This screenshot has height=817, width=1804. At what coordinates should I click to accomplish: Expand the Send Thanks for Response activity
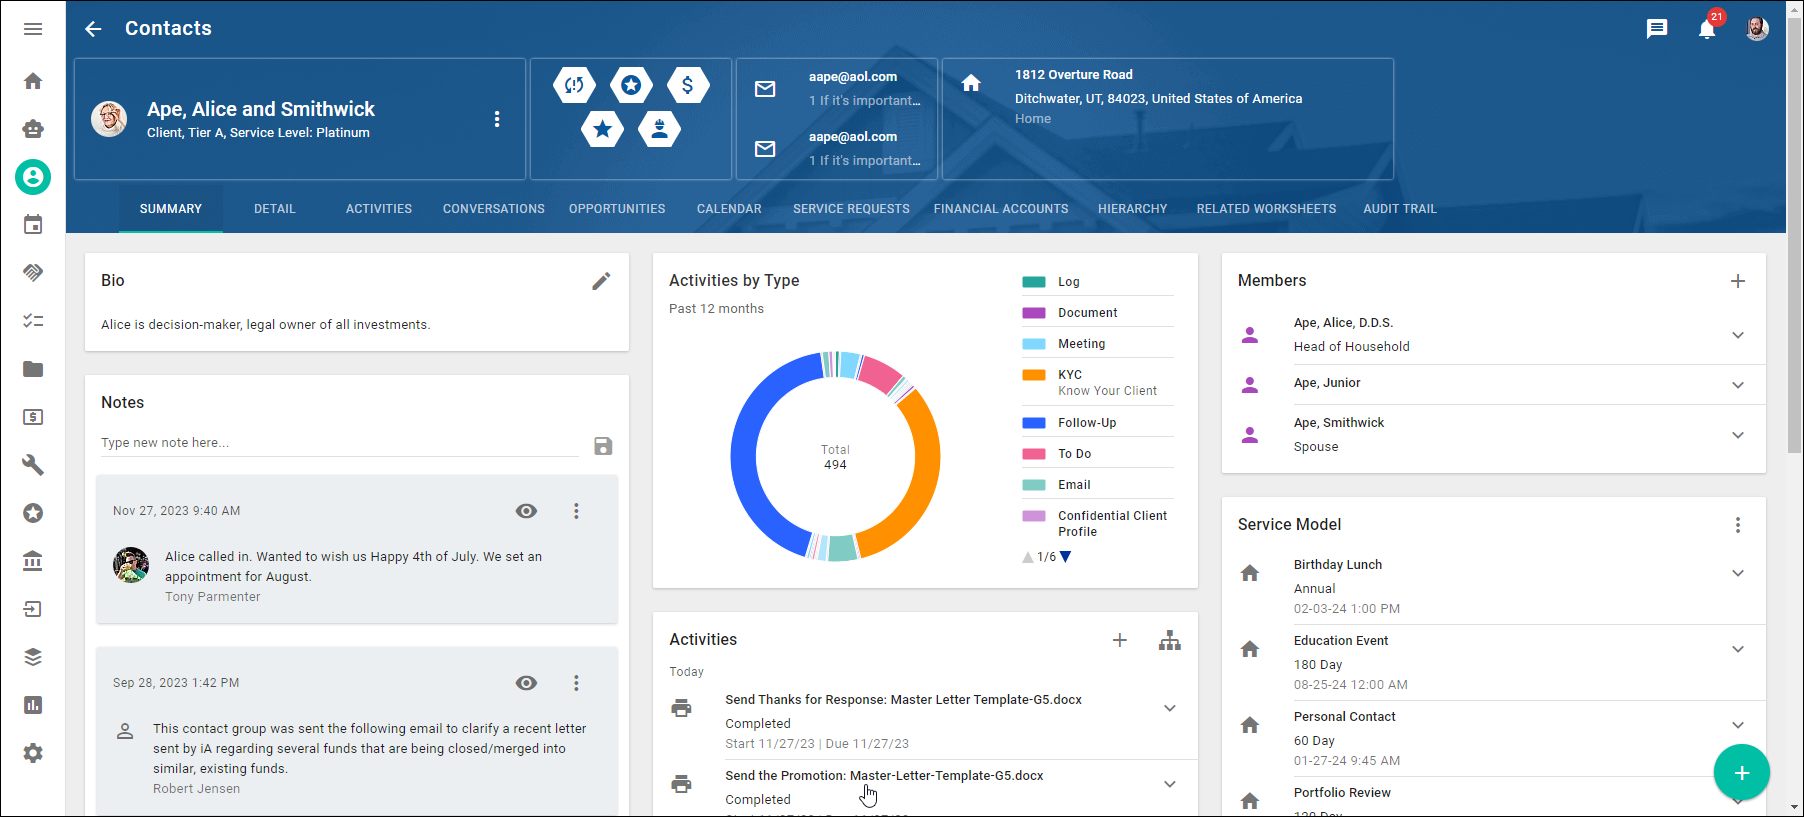click(1170, 708)
